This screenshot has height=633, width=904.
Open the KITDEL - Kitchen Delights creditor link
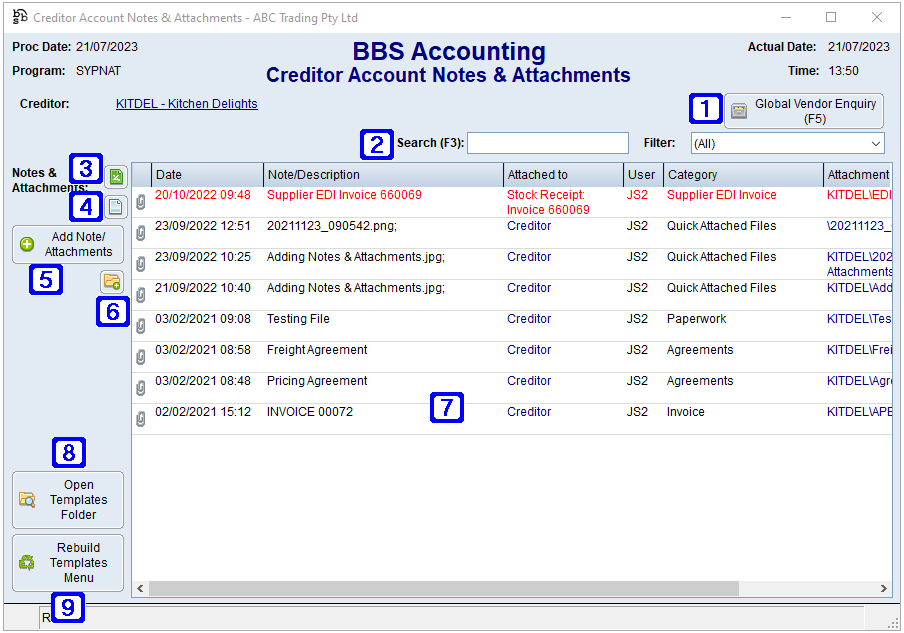coord(186,103)
